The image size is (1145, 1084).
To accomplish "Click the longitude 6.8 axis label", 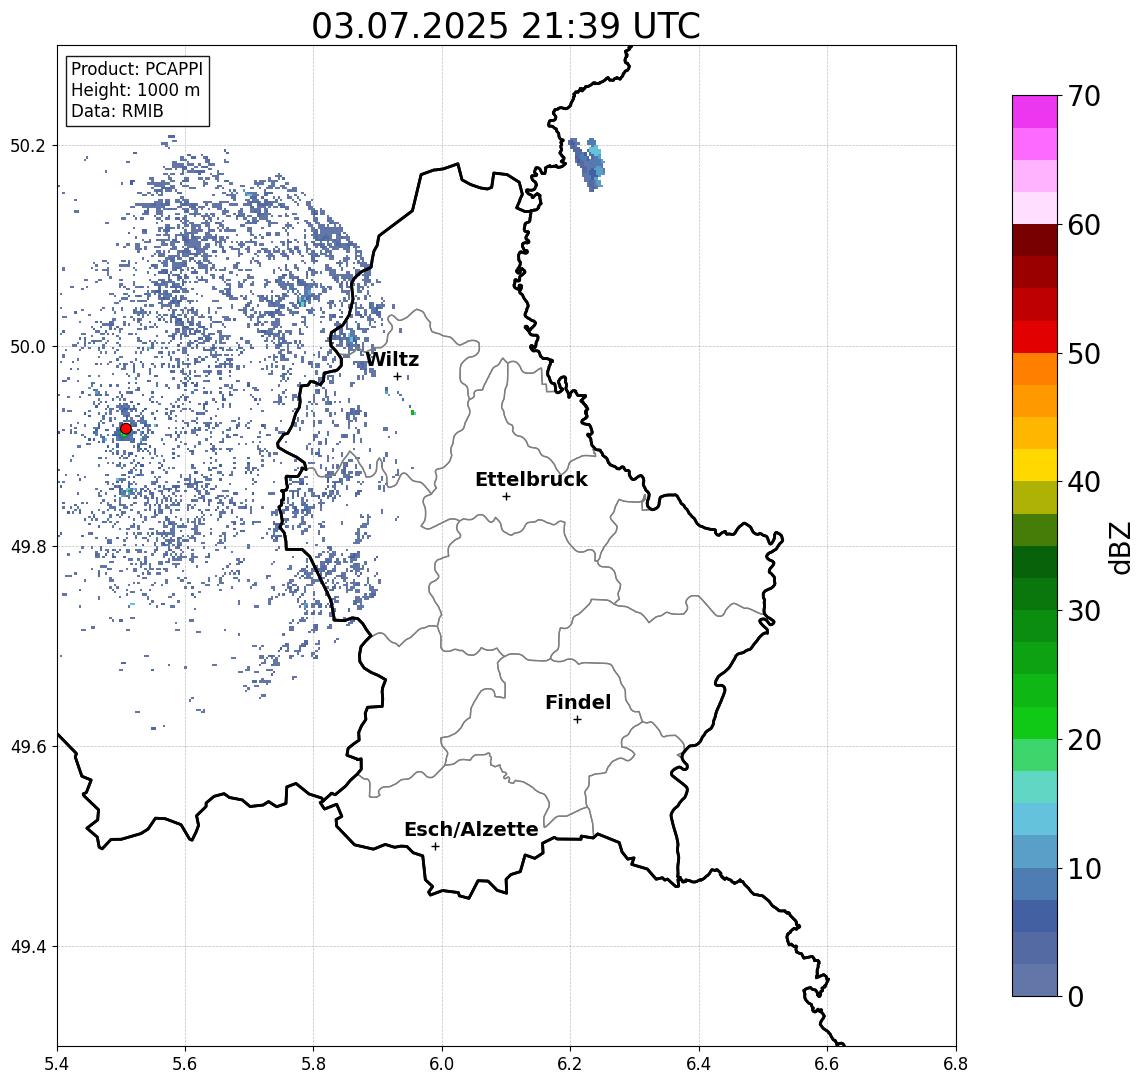I will click(x=956, y=1064).
